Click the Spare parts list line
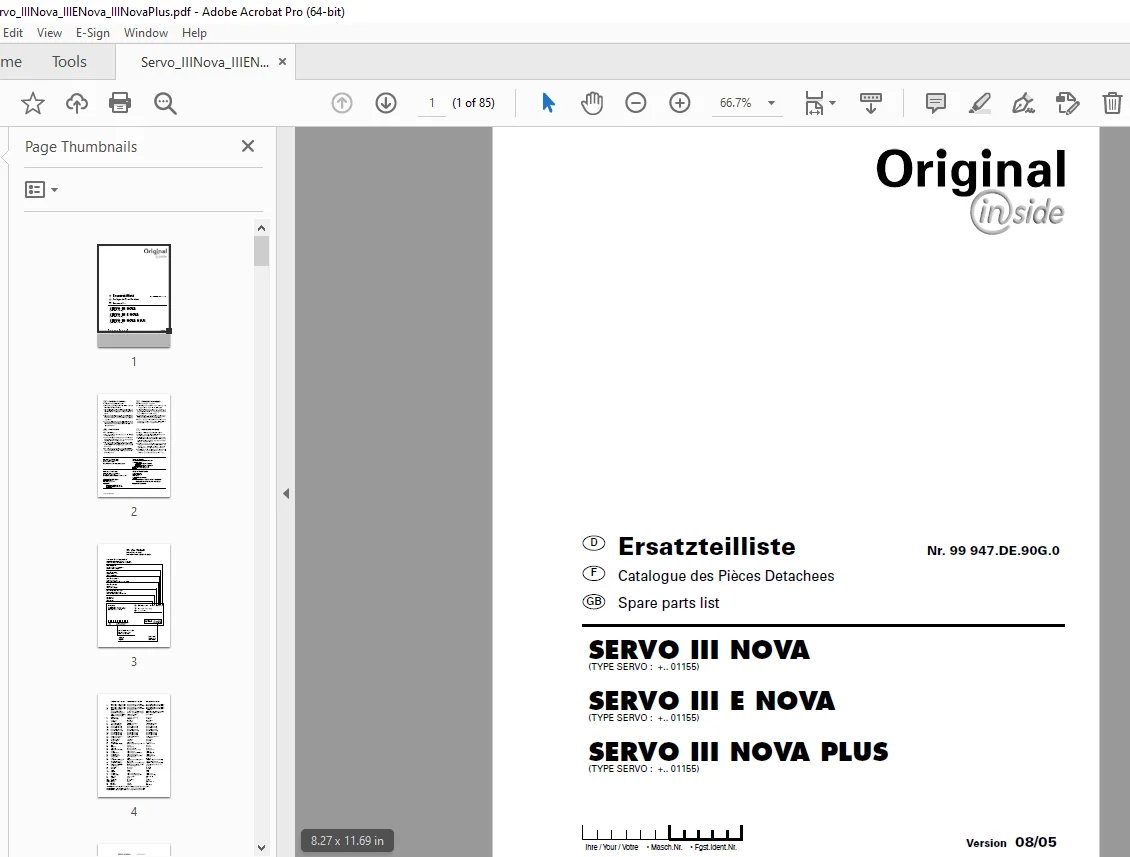The width and height of the screenshot is (1130, 857). pyautogui.click(x=668, y=603)
